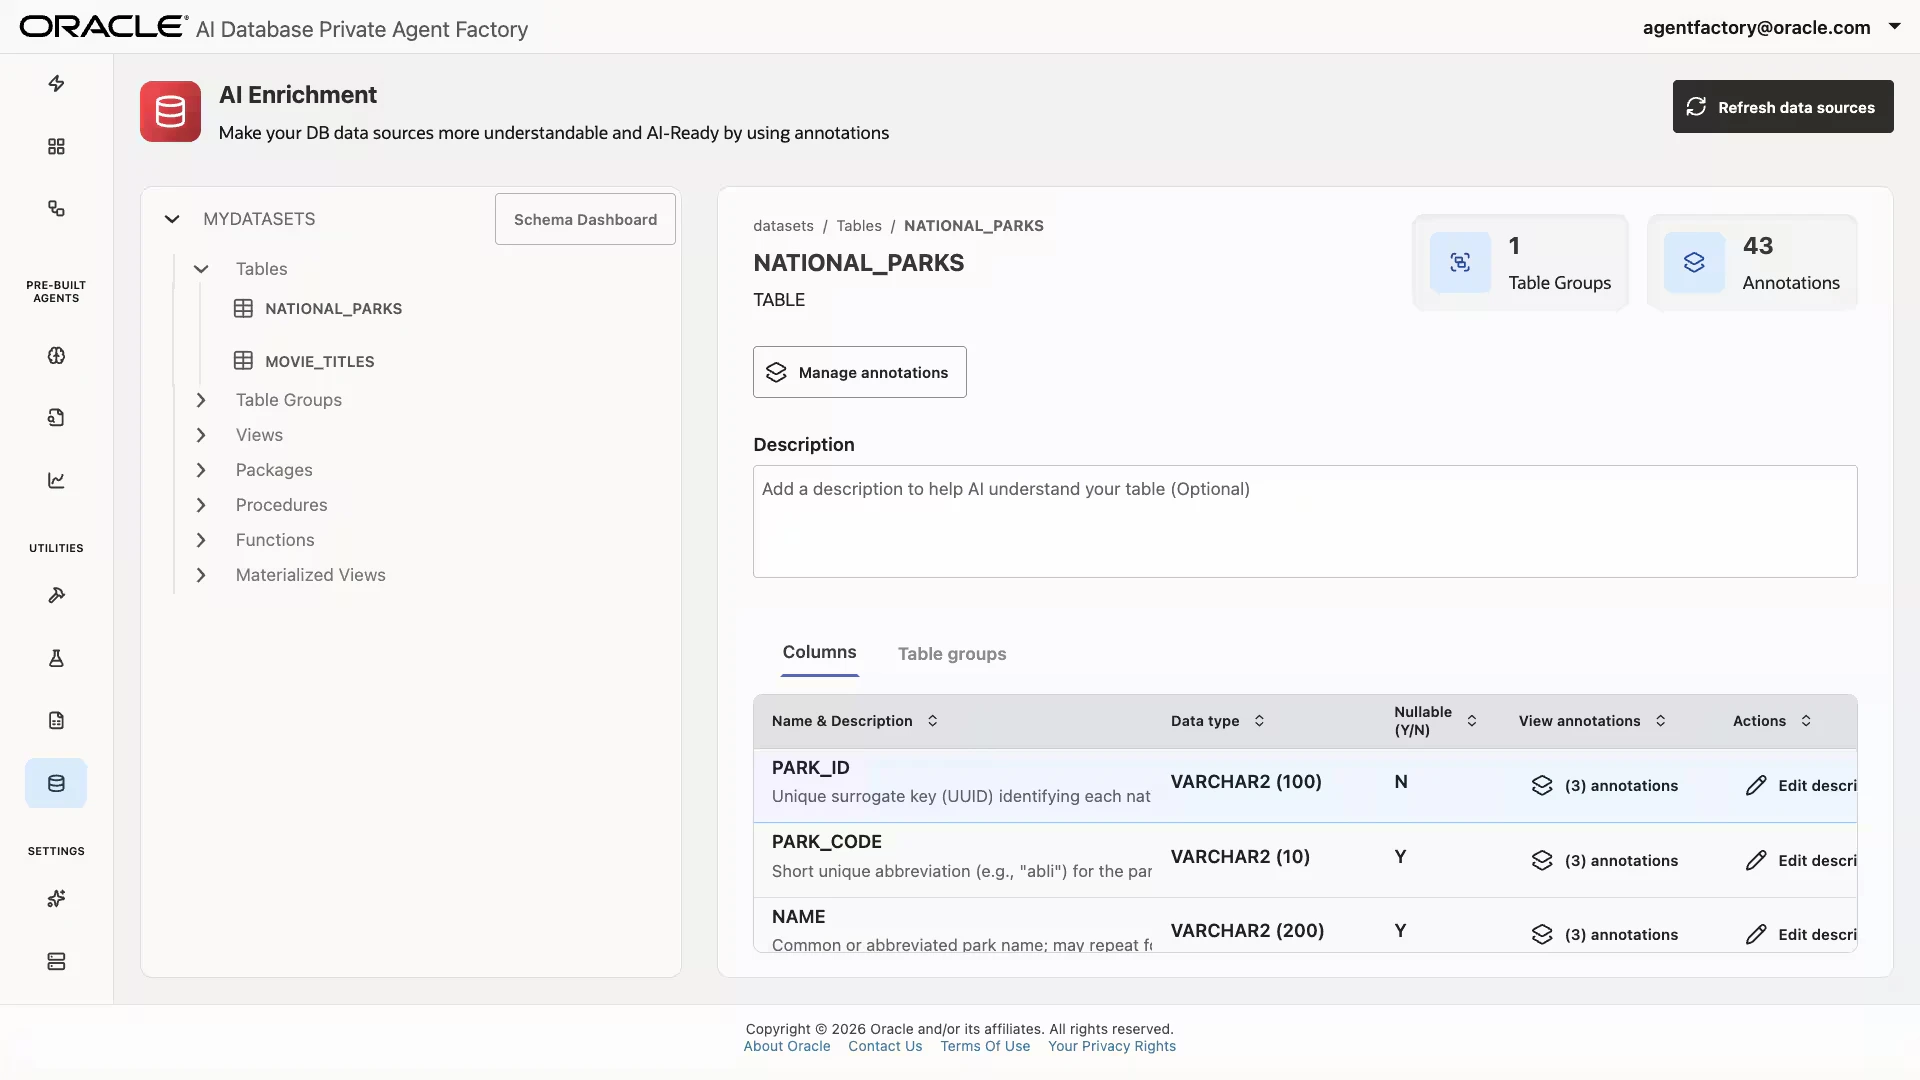Go to datasets in the breadcrumb
Viewport: 1920px width, 1080px height.
[x=783, y=226]
